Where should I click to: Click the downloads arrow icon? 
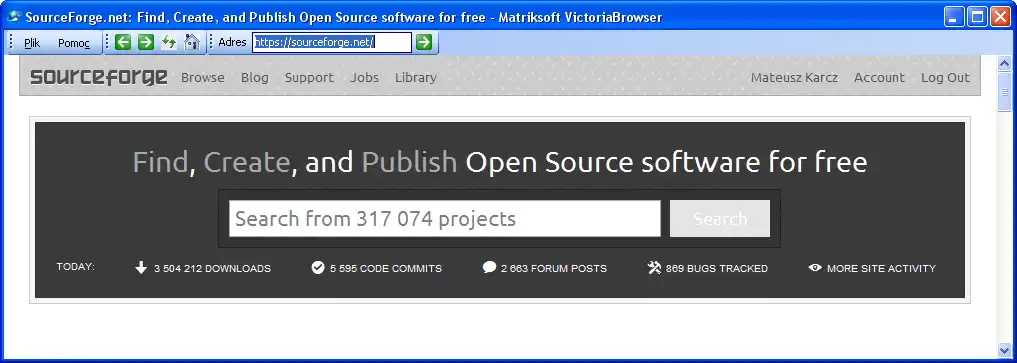tap(141, 268)
